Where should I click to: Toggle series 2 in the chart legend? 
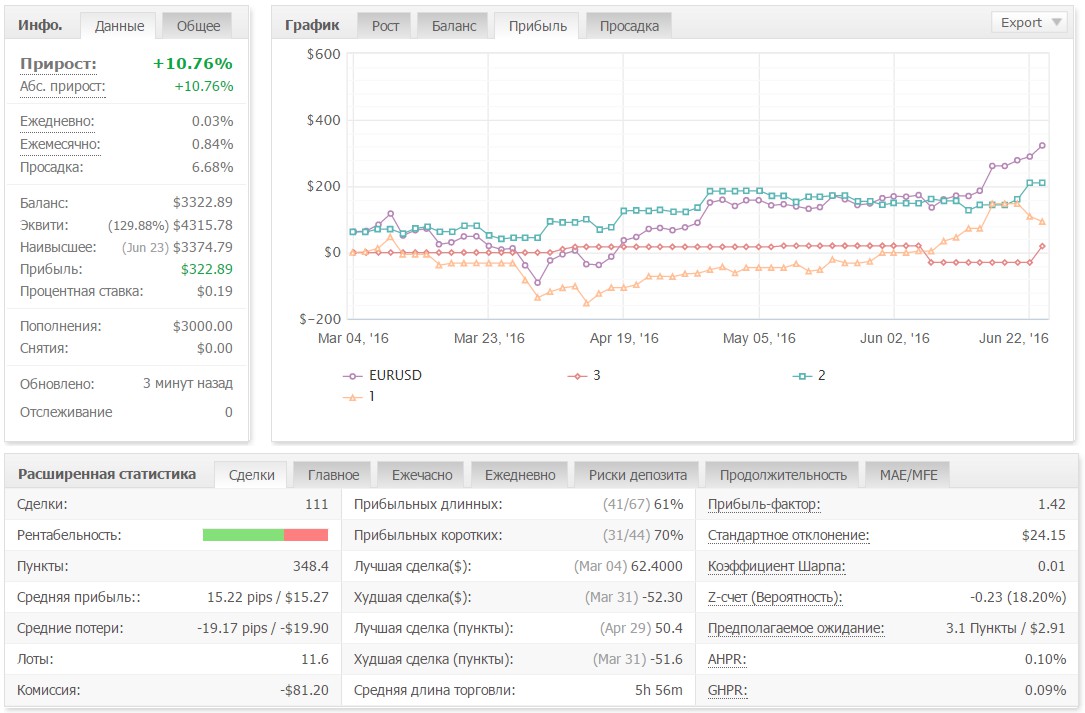[x=809, y=375]
